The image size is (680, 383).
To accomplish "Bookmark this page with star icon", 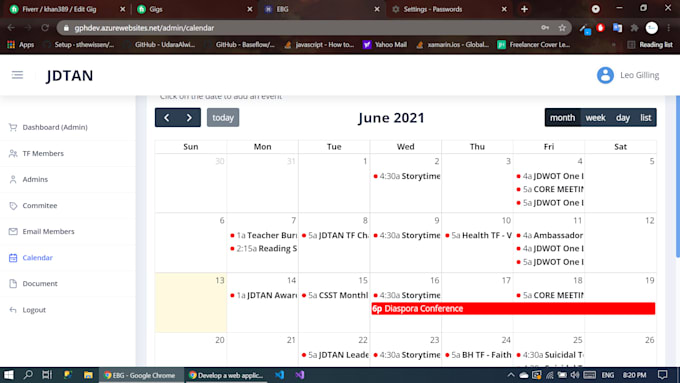I will [562, 28].
